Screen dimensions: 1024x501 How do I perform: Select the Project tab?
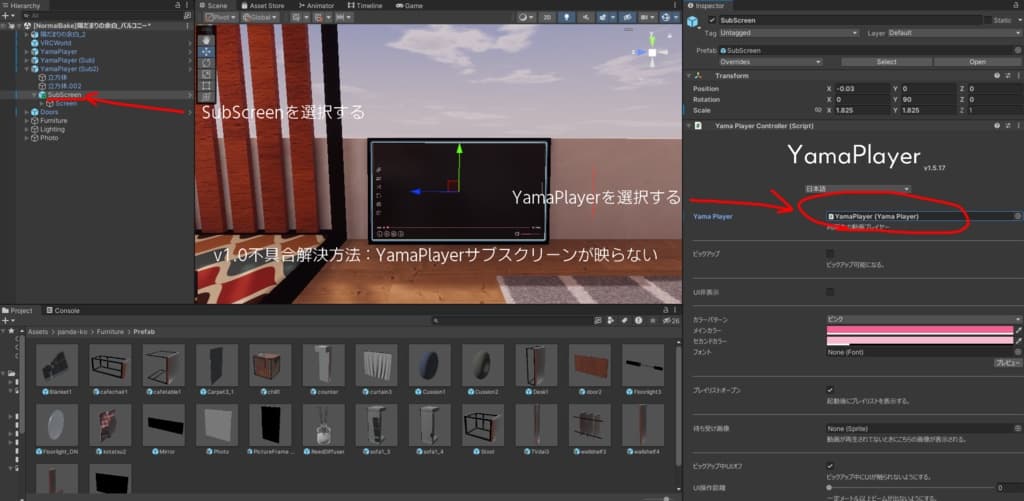(x=20, y=310)
